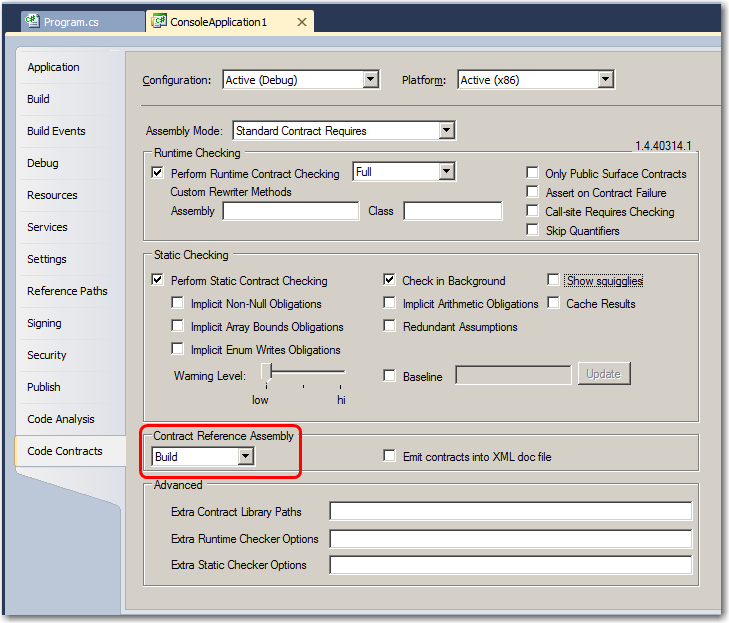
Task: Open the Signing properties page
Action: click(44, 323)
